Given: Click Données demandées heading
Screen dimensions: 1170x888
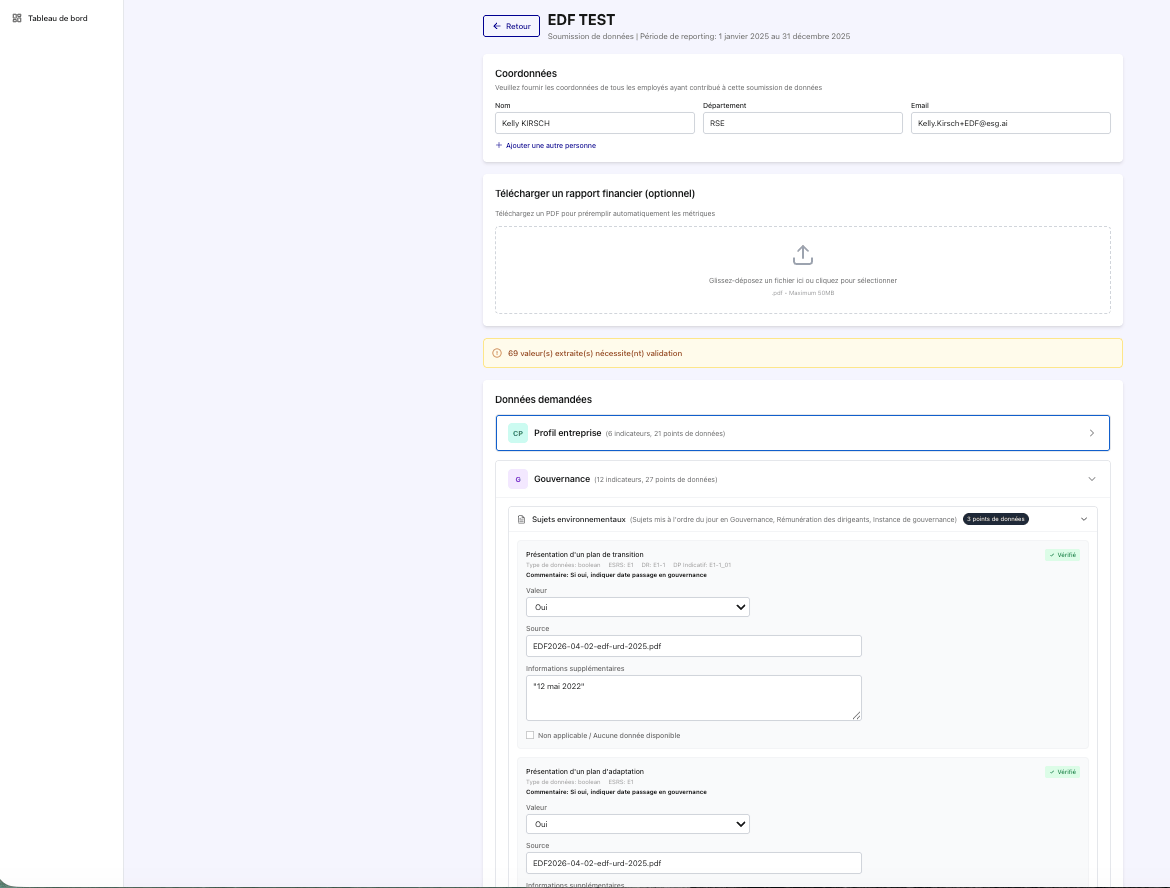Looking at the screenshot, I should click(543, 400).
